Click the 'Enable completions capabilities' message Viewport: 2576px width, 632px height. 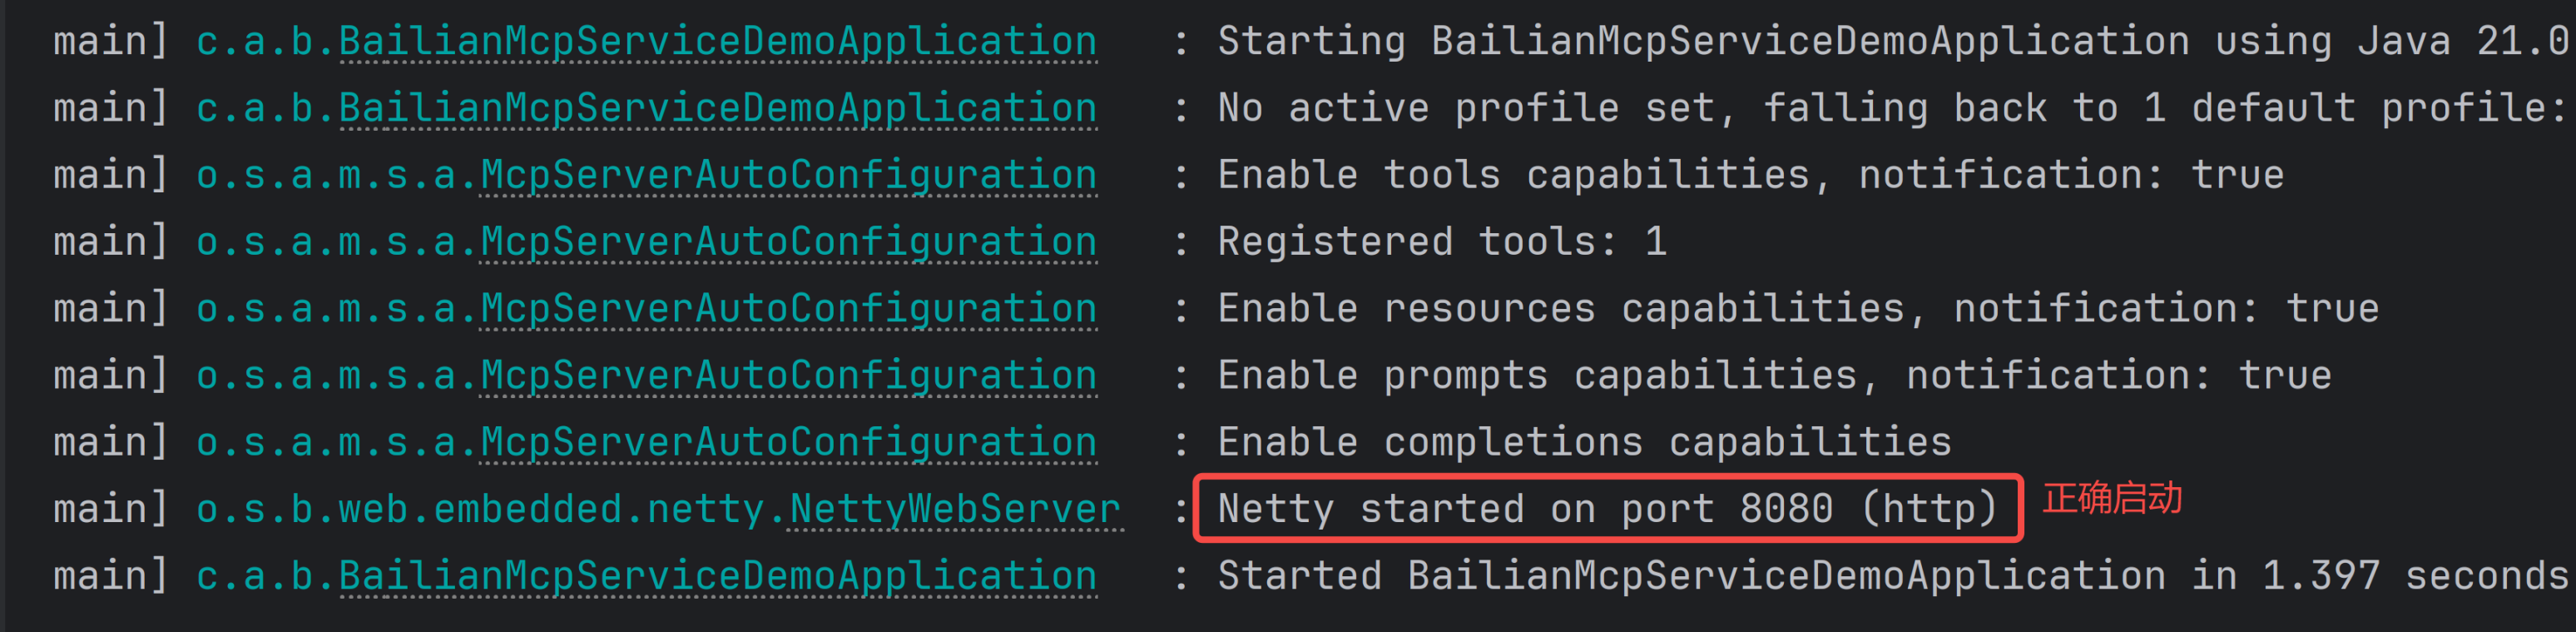point(1584,443)
